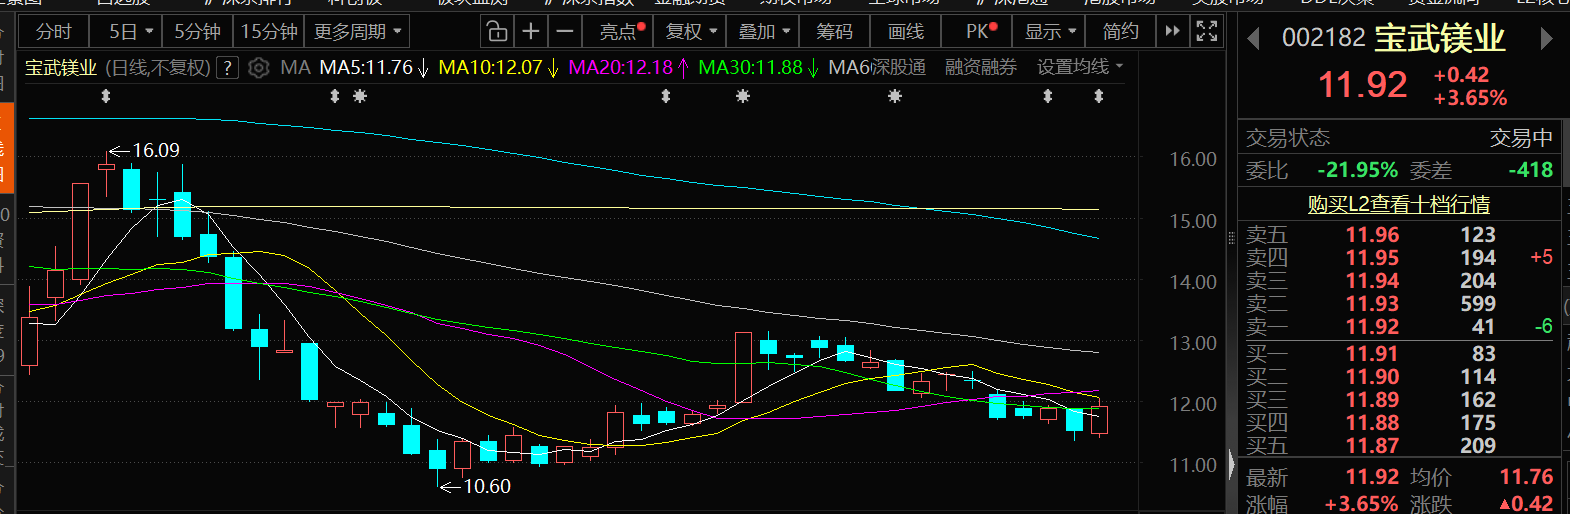This screenshot has height=514, width=1570.
Task: Click the current price 11.92 header
Action: [x=1363, y=85]
